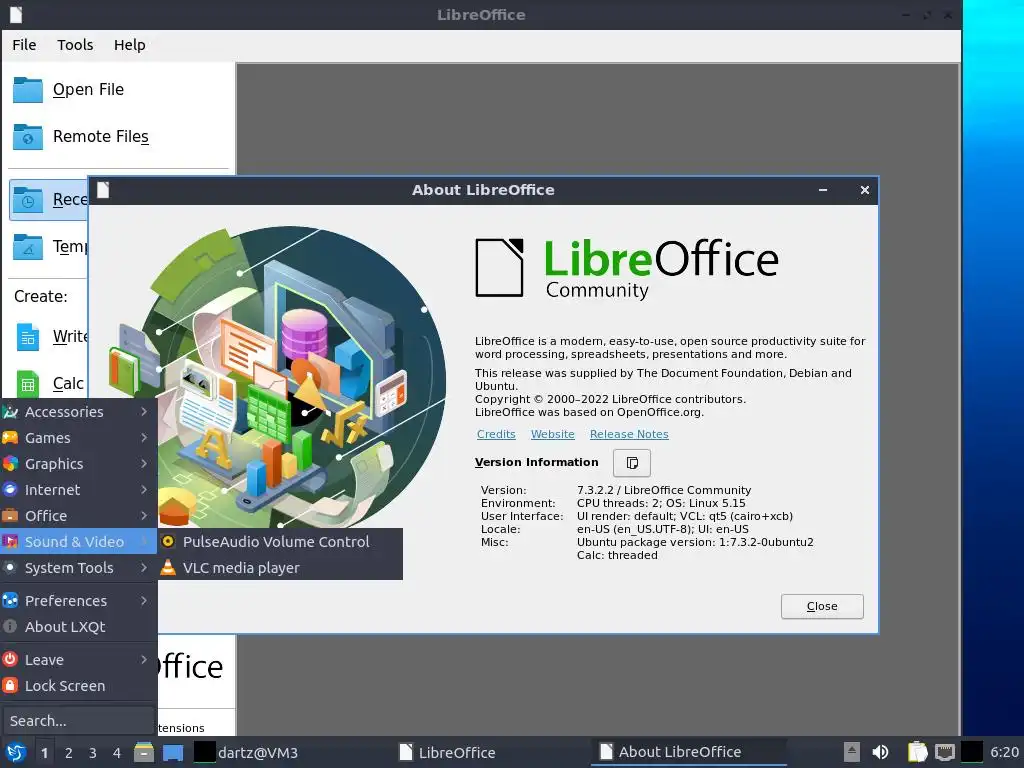The image size is (1024, 768).
Task: Switch to virtual desktop 2
Action: (x=69, y=753)
